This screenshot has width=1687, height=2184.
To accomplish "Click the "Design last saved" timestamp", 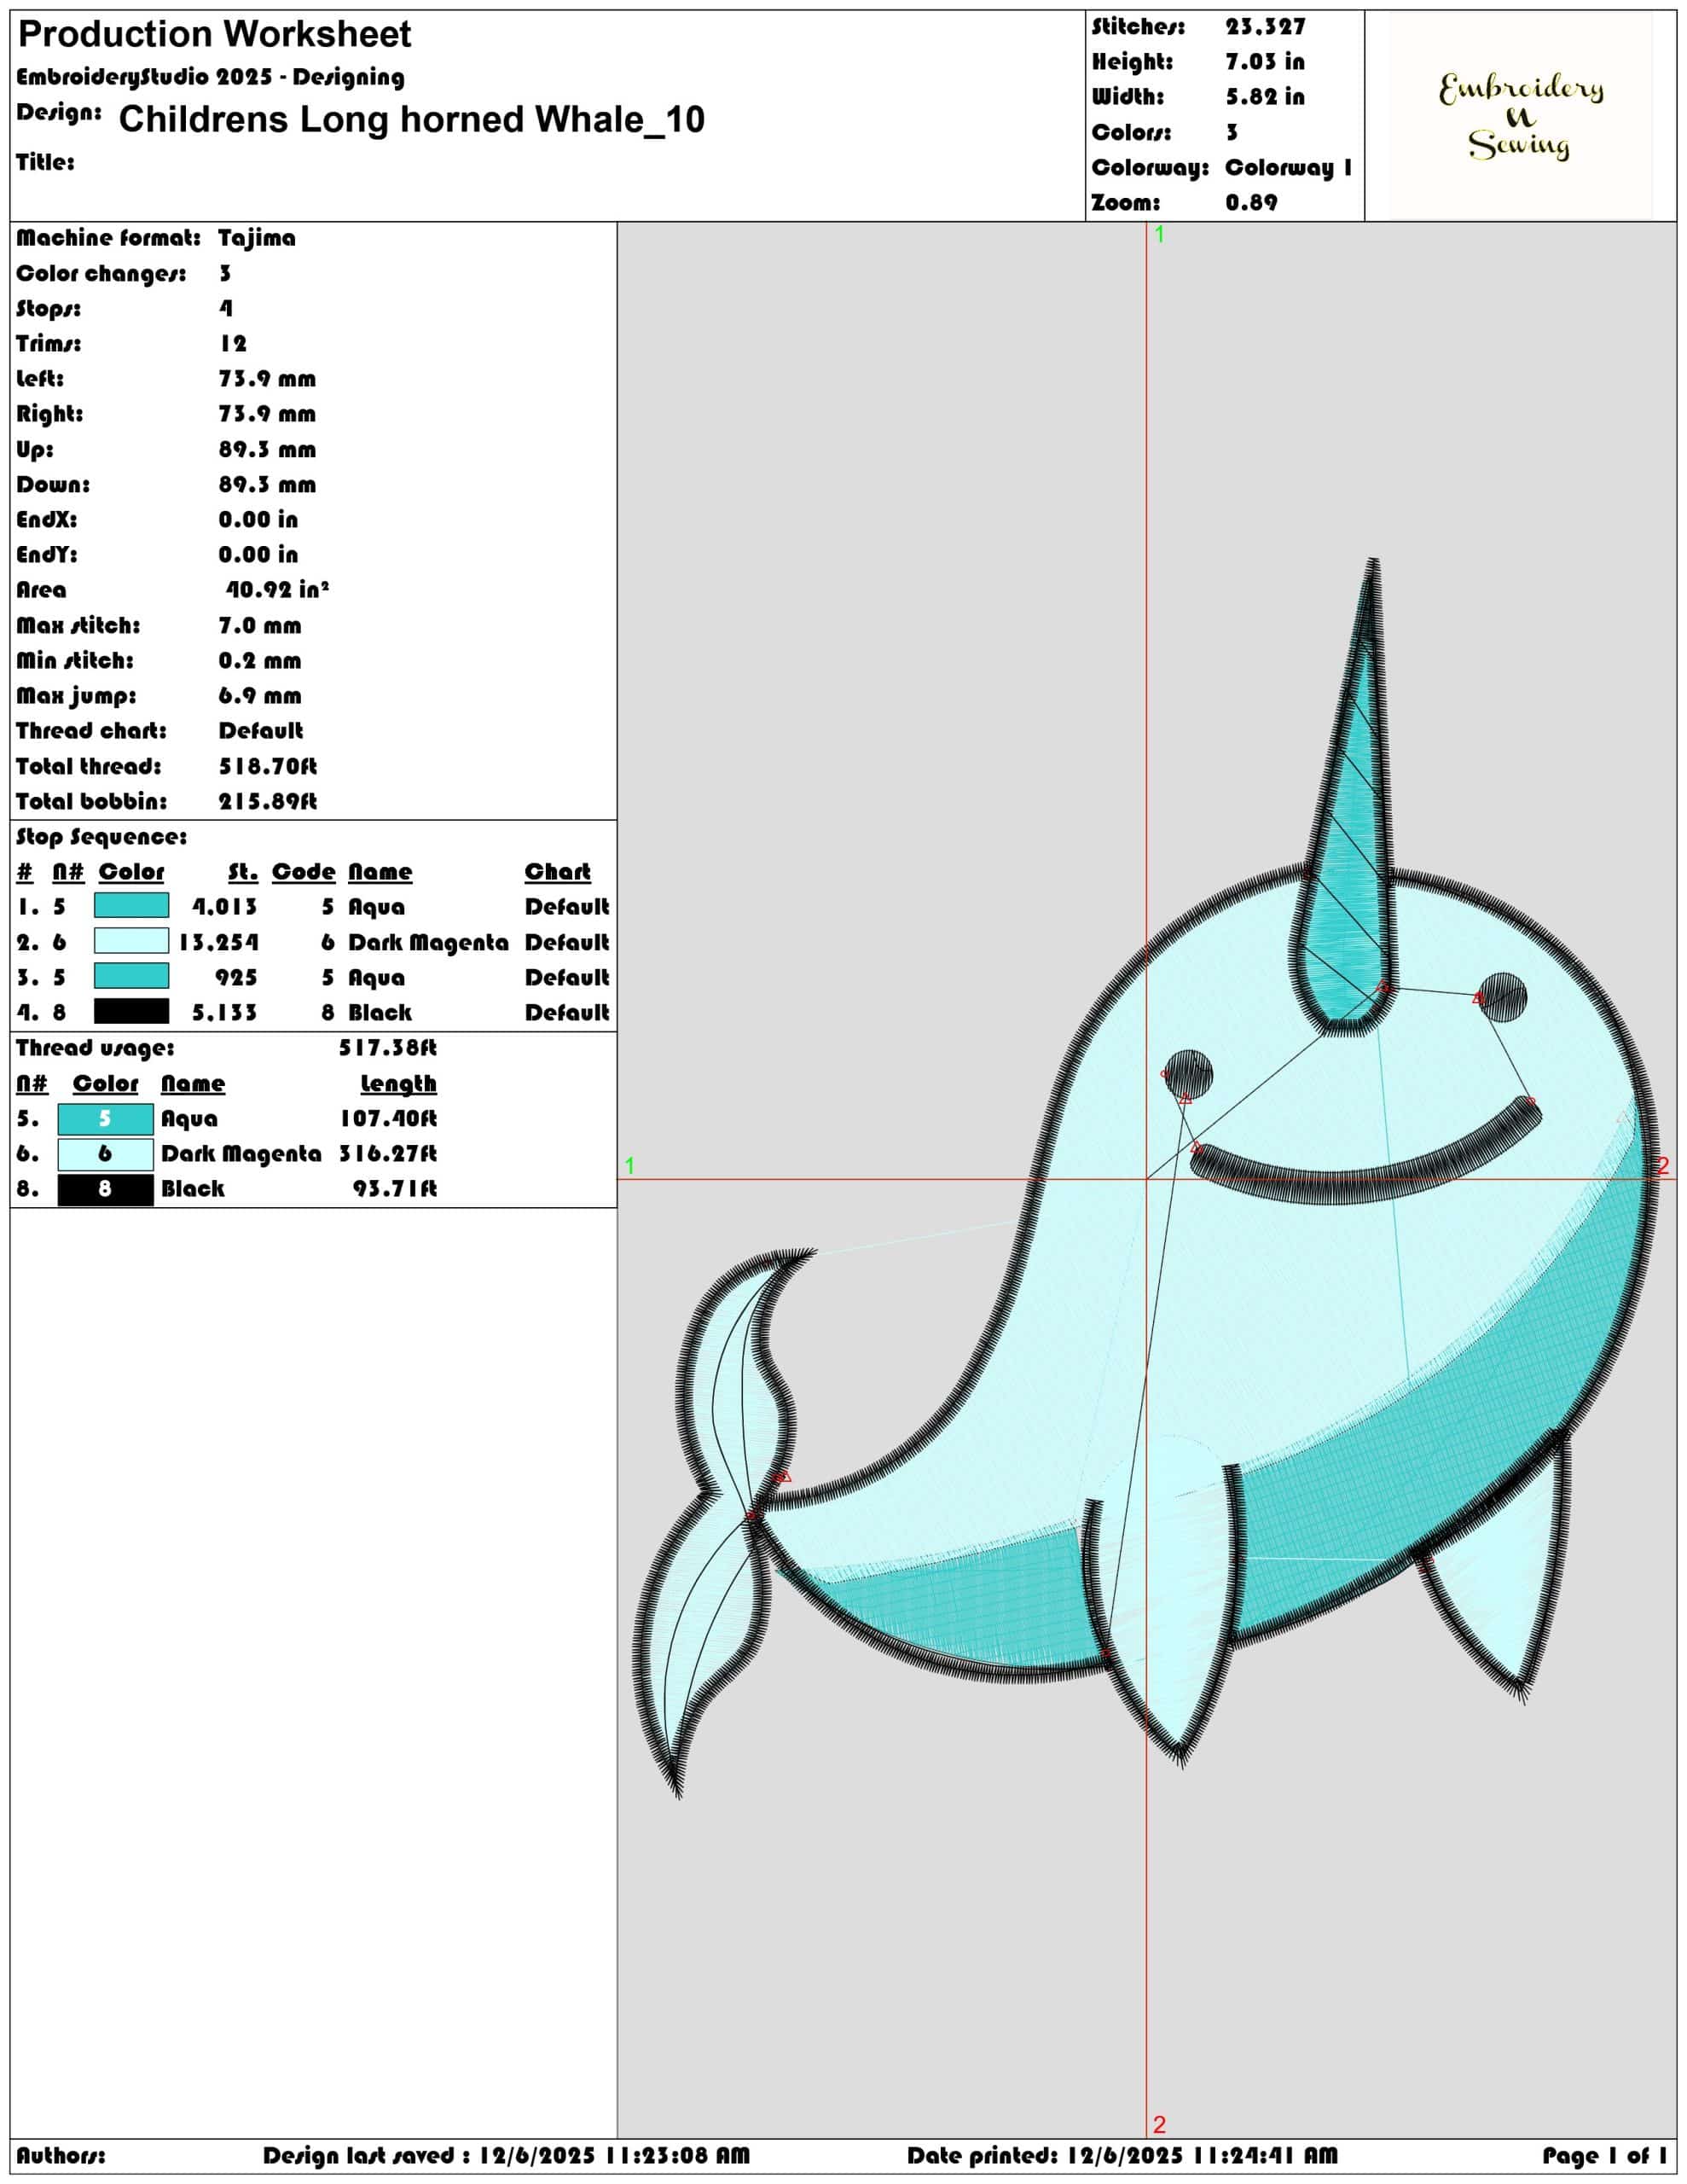I will coord(507,2156).
